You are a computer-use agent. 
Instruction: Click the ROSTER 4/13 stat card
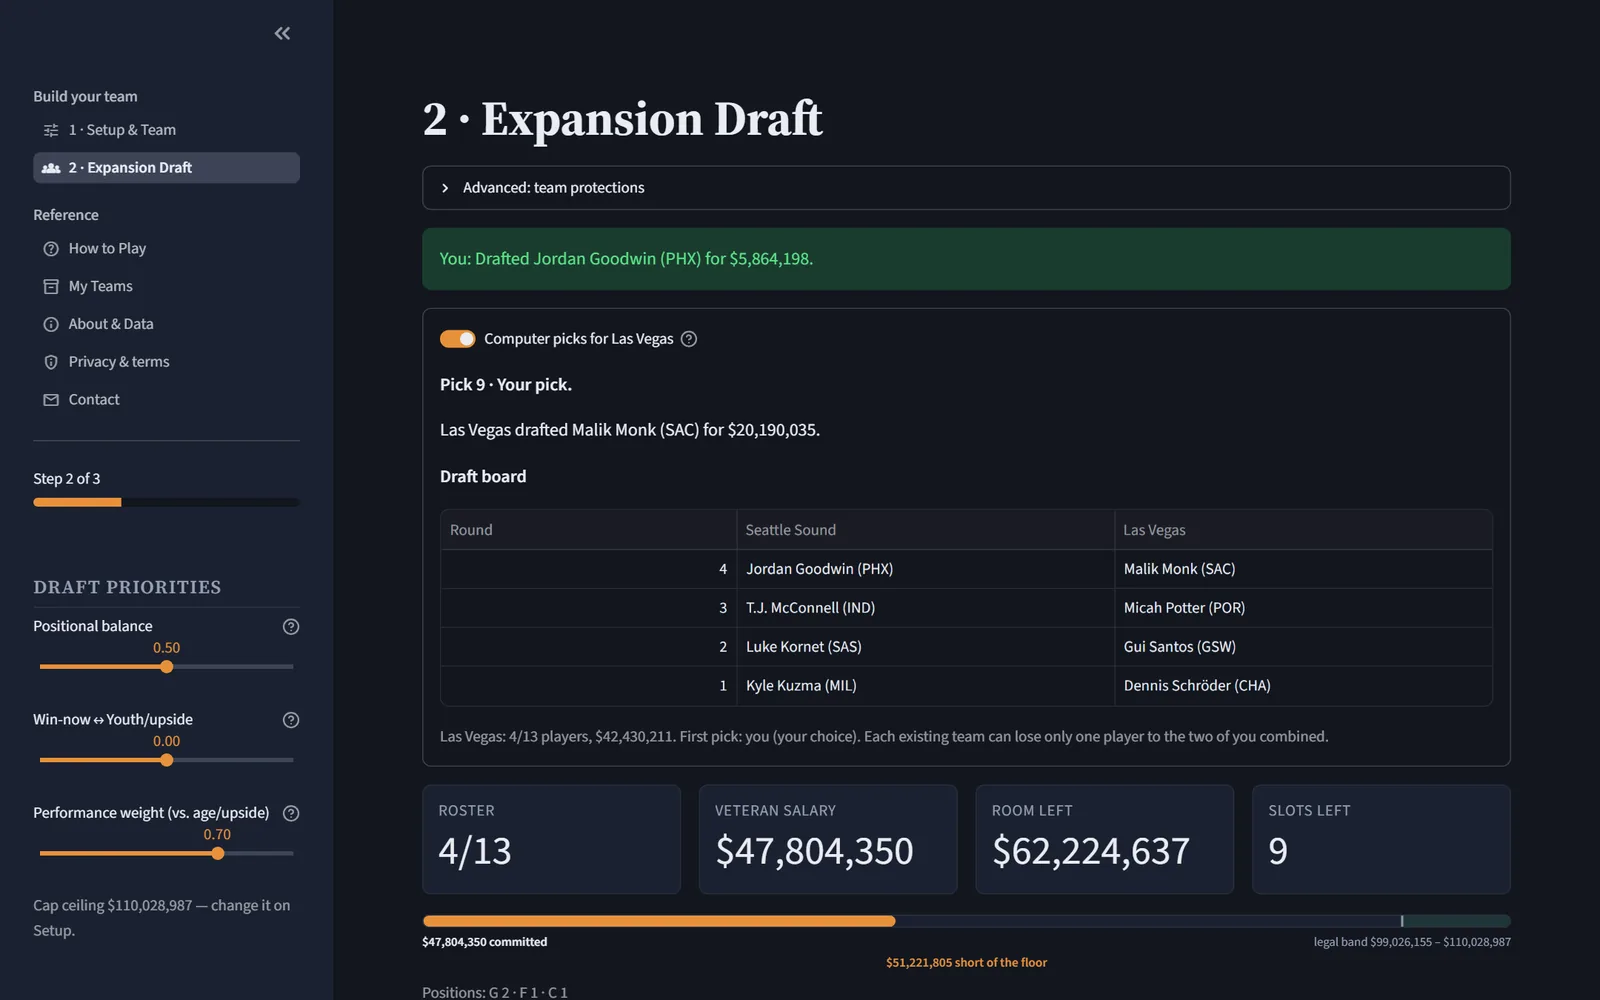[x=551, y=839]
